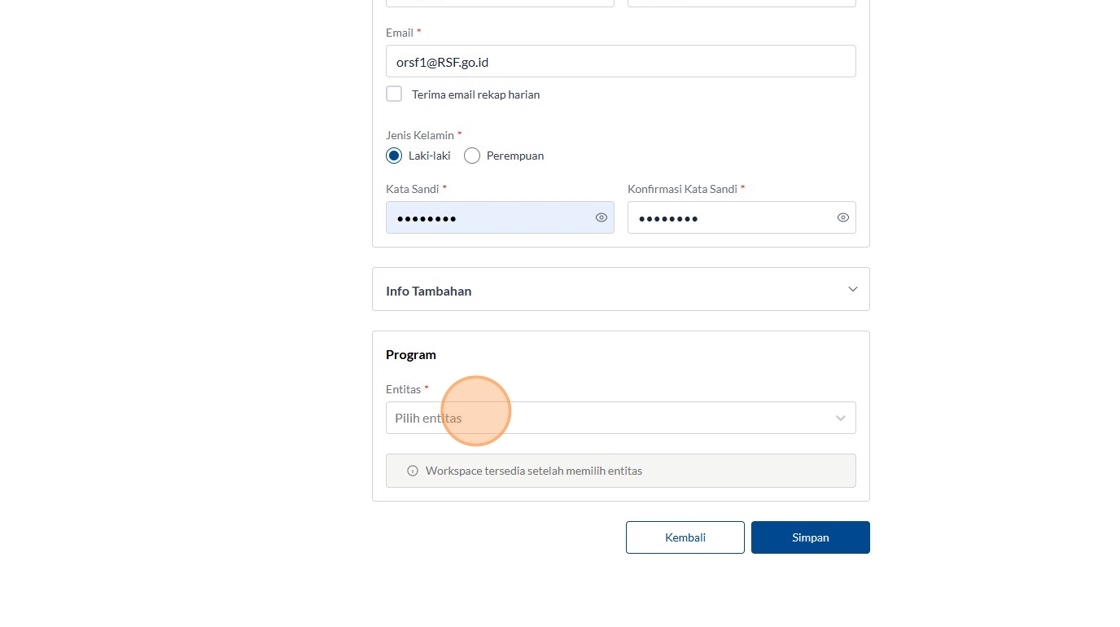Click the Program section heading
The image size is (1120, 627).
point(411,354)
